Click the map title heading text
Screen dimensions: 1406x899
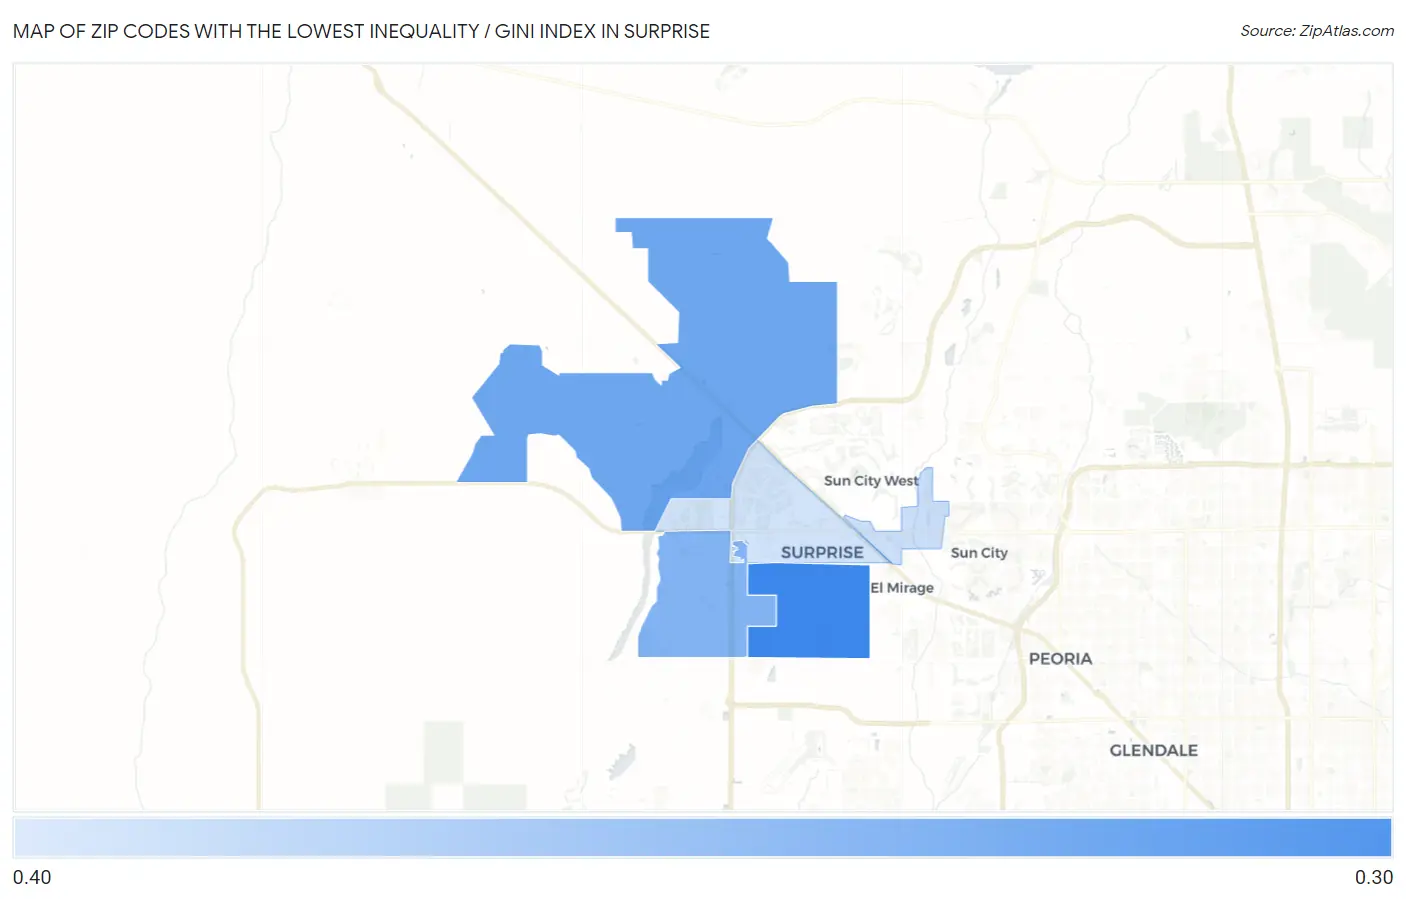pyautogui.click(x=361, y=31)
